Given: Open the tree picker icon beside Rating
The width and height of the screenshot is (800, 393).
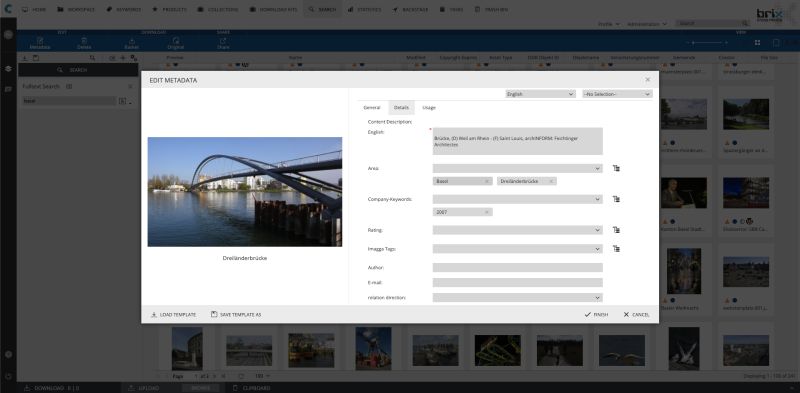Looking at the screenshot, I should tap(616, 230).
